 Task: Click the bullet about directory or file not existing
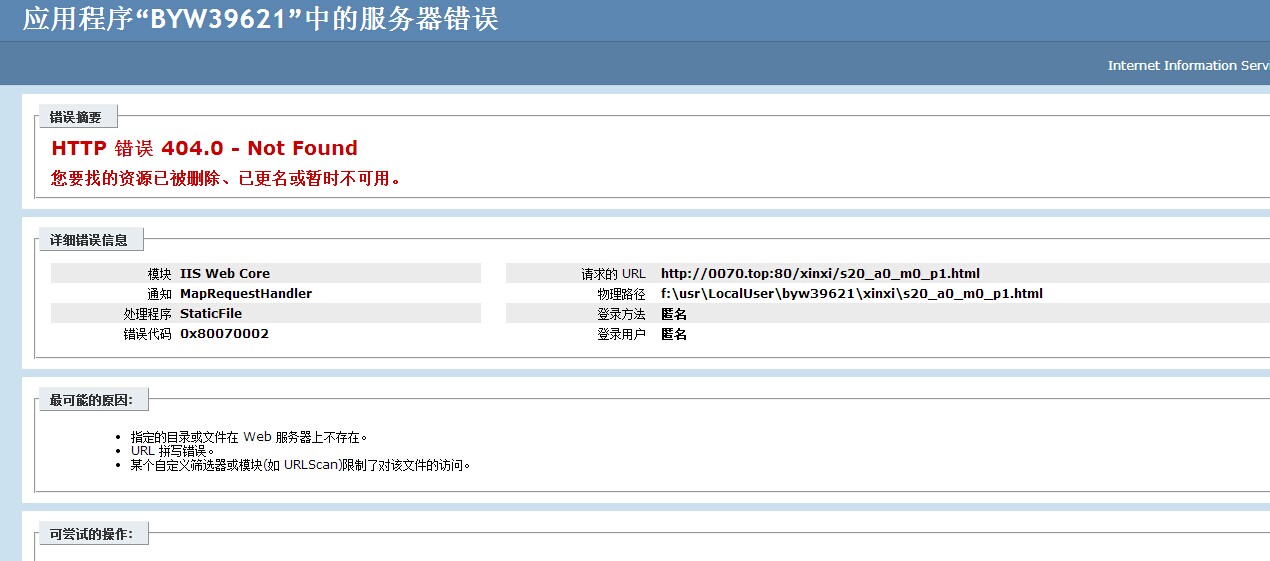pyautogui.click(x=249, y=437)
